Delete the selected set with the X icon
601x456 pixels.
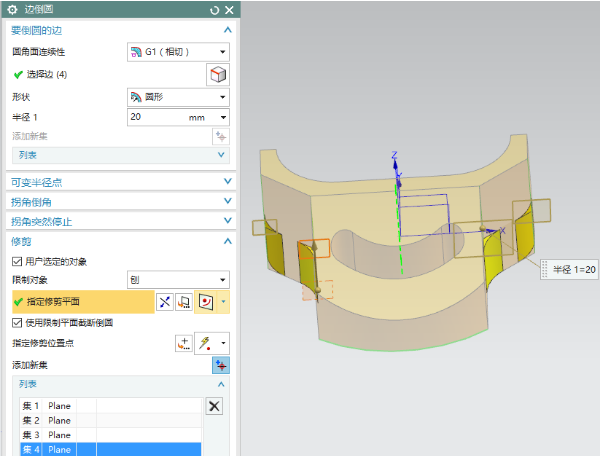(x=214, y=405)
